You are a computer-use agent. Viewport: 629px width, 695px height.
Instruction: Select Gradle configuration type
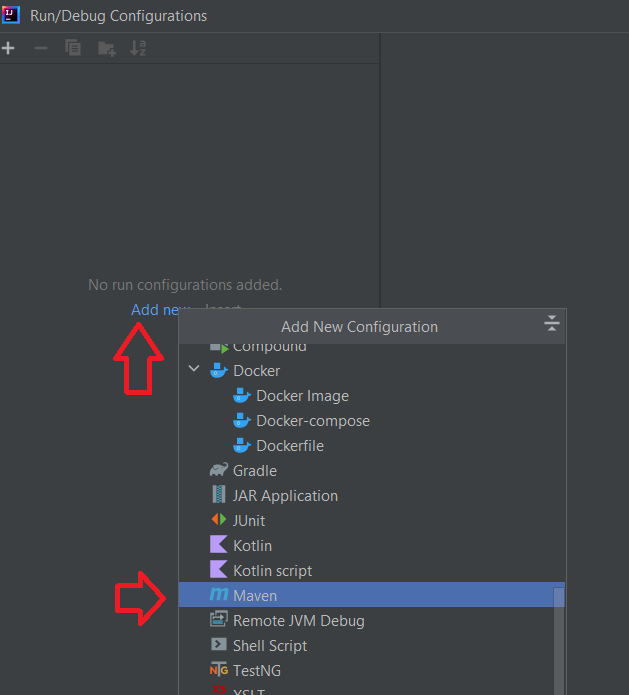tap(372, 471)
